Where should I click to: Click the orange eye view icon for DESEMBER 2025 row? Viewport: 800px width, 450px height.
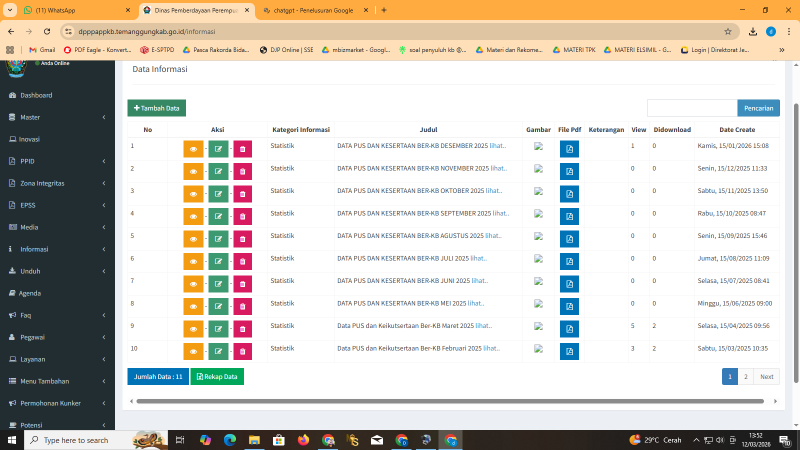click(x=193, y=147)
